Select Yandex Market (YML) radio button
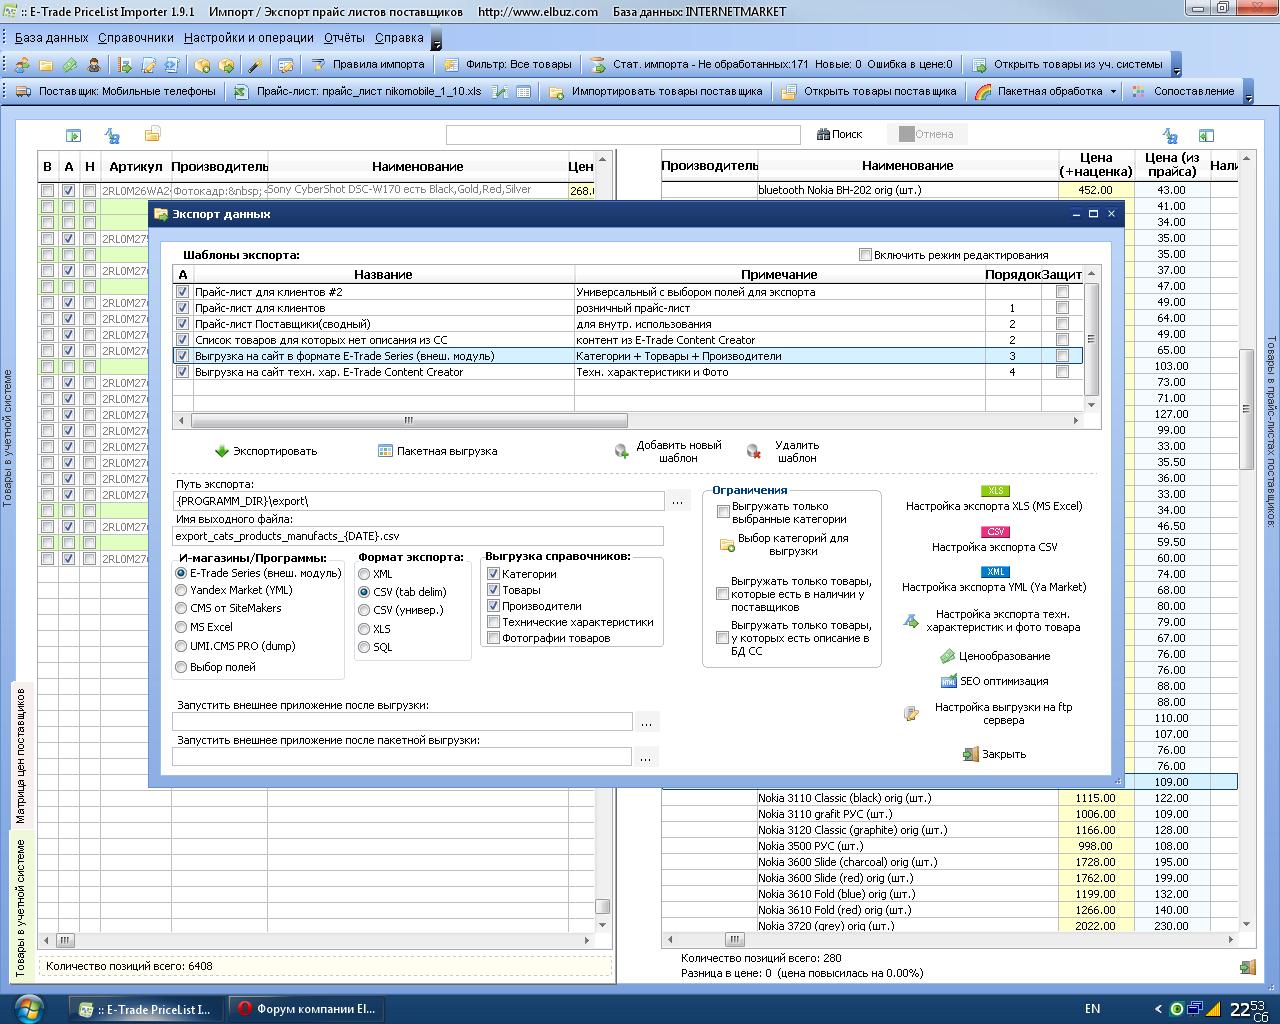Viewport: 1280px width, 1024px height. pos(181,591)
